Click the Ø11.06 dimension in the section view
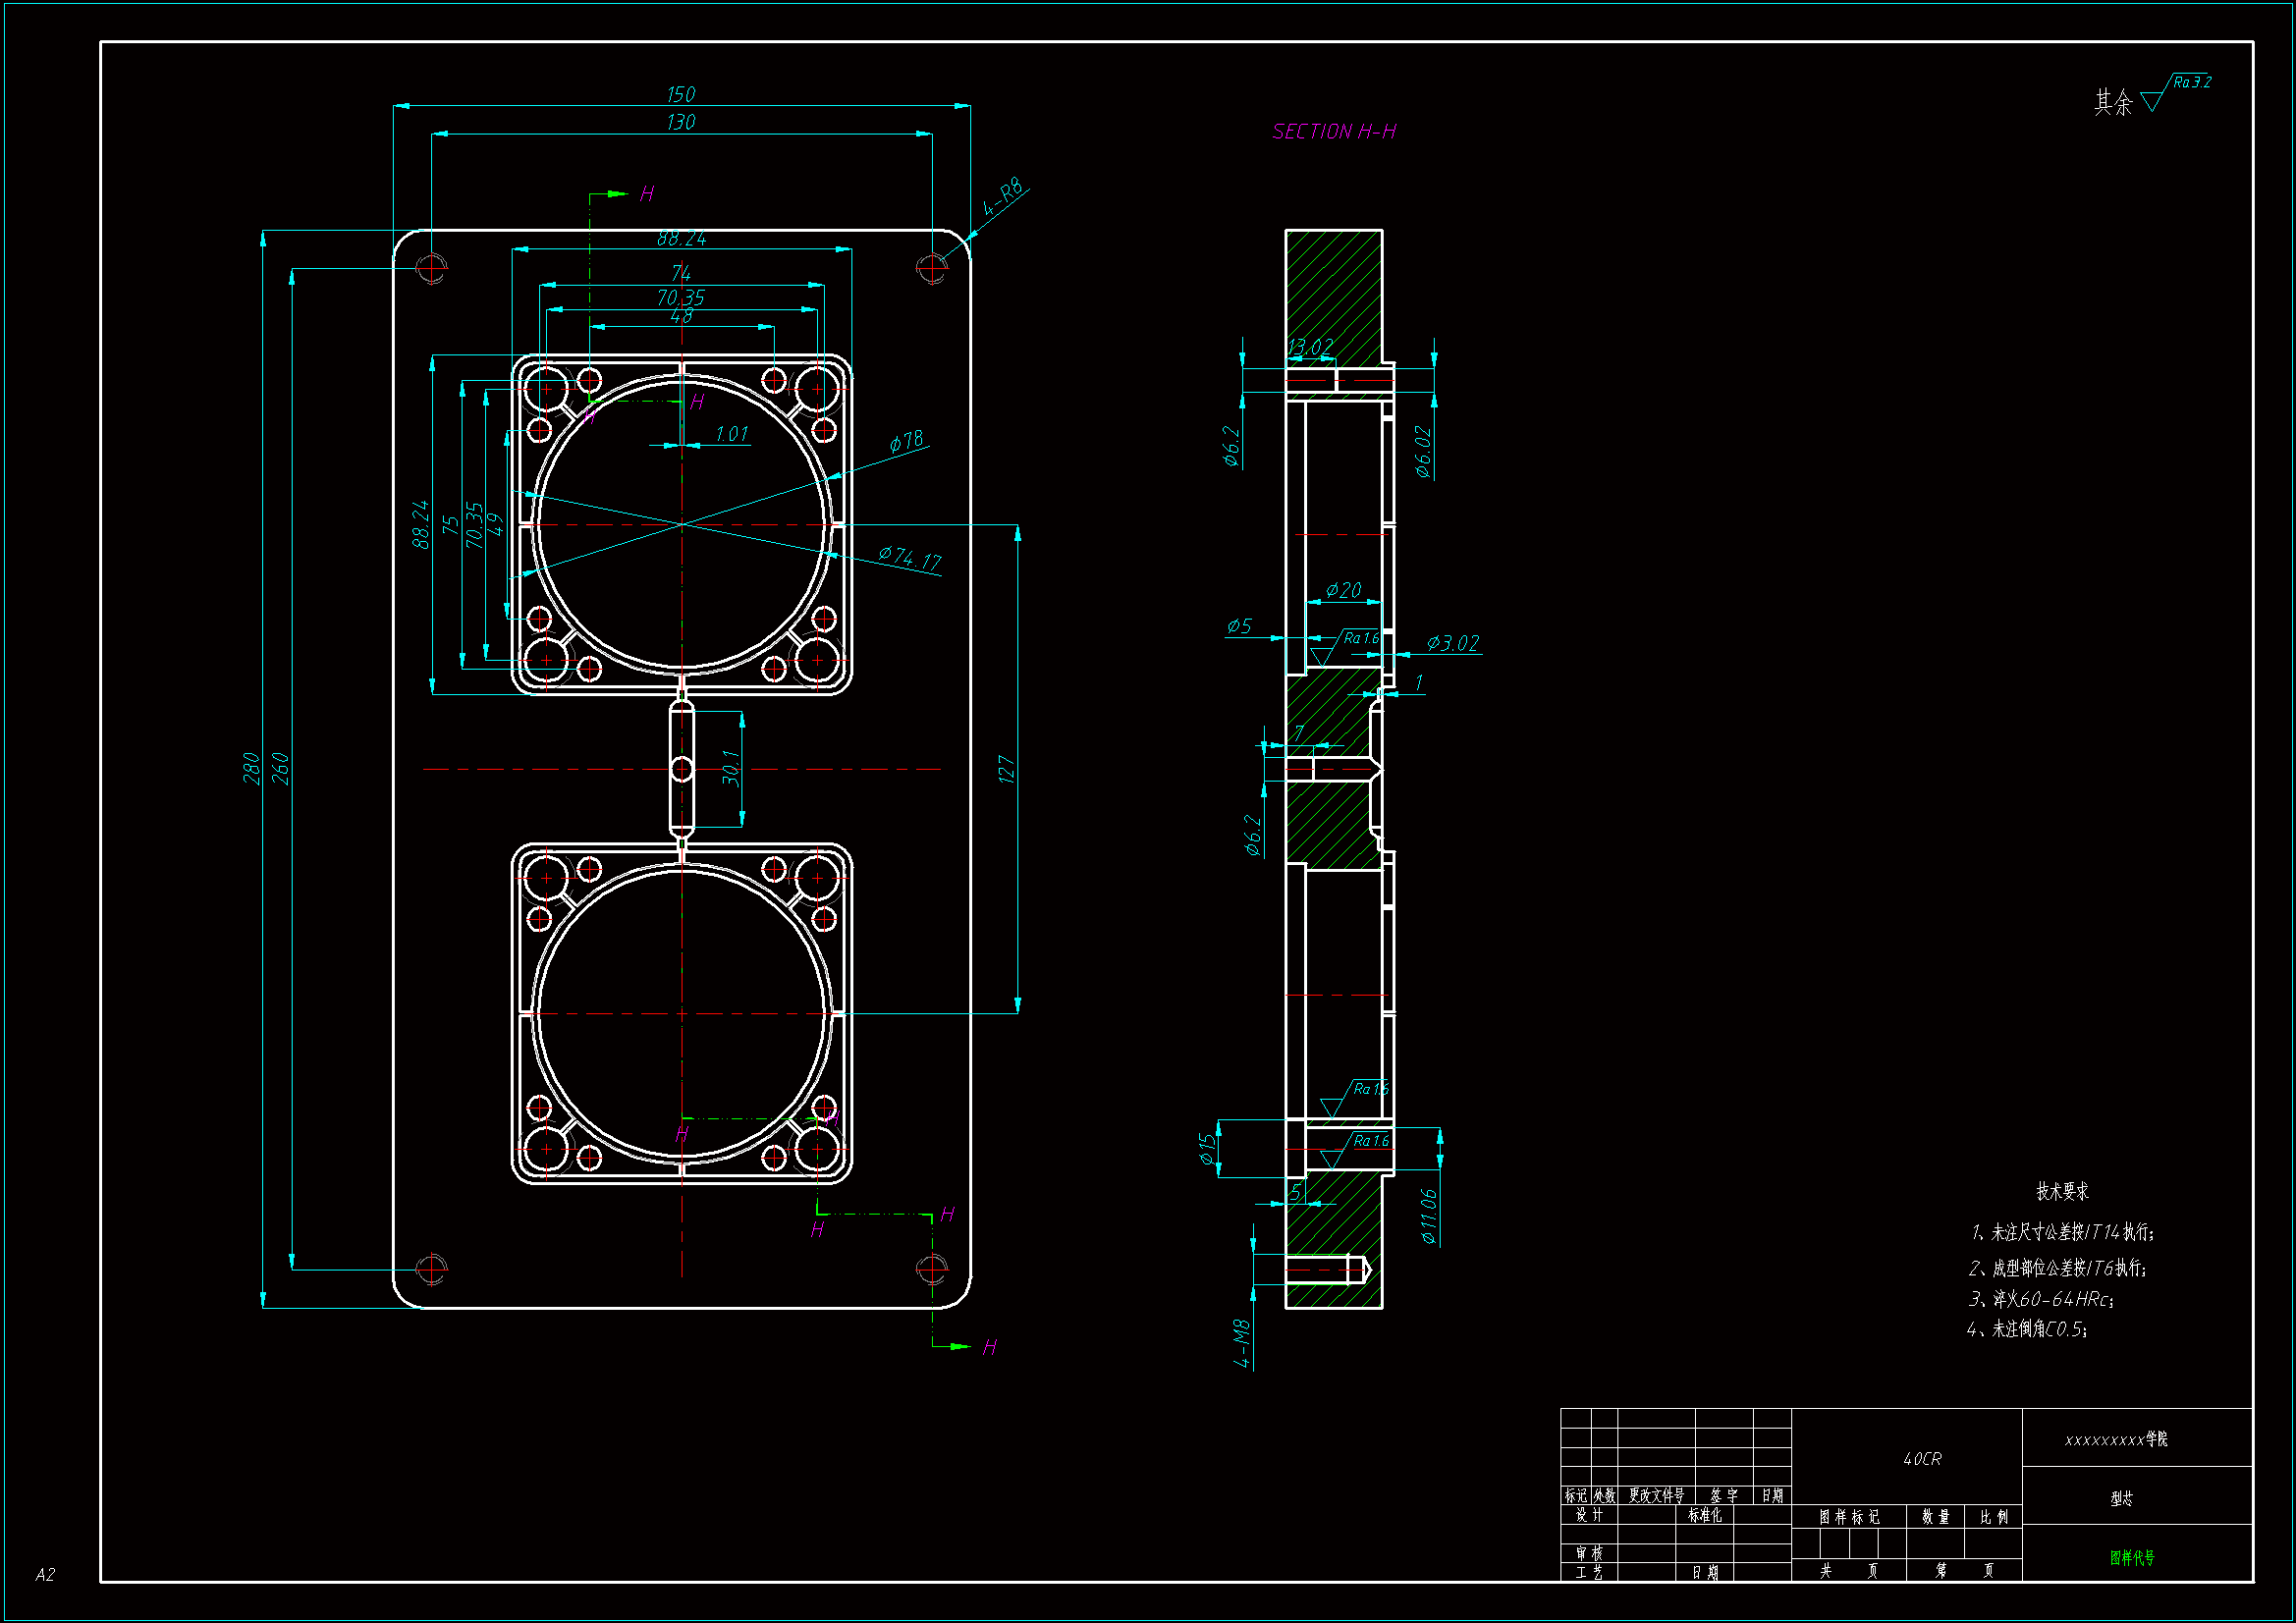Image resolution: width=2296 pixels, height=1623 pixels. point(1429,1216)
